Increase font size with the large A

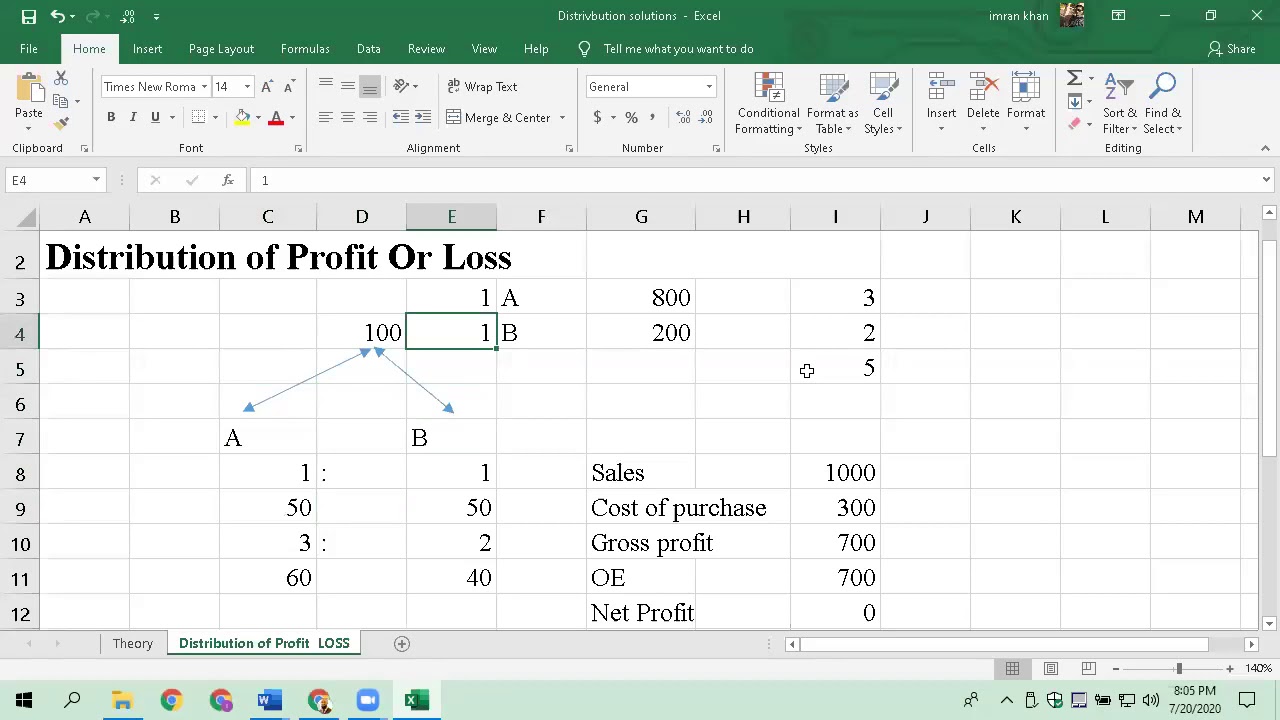(x=267, y=87)
